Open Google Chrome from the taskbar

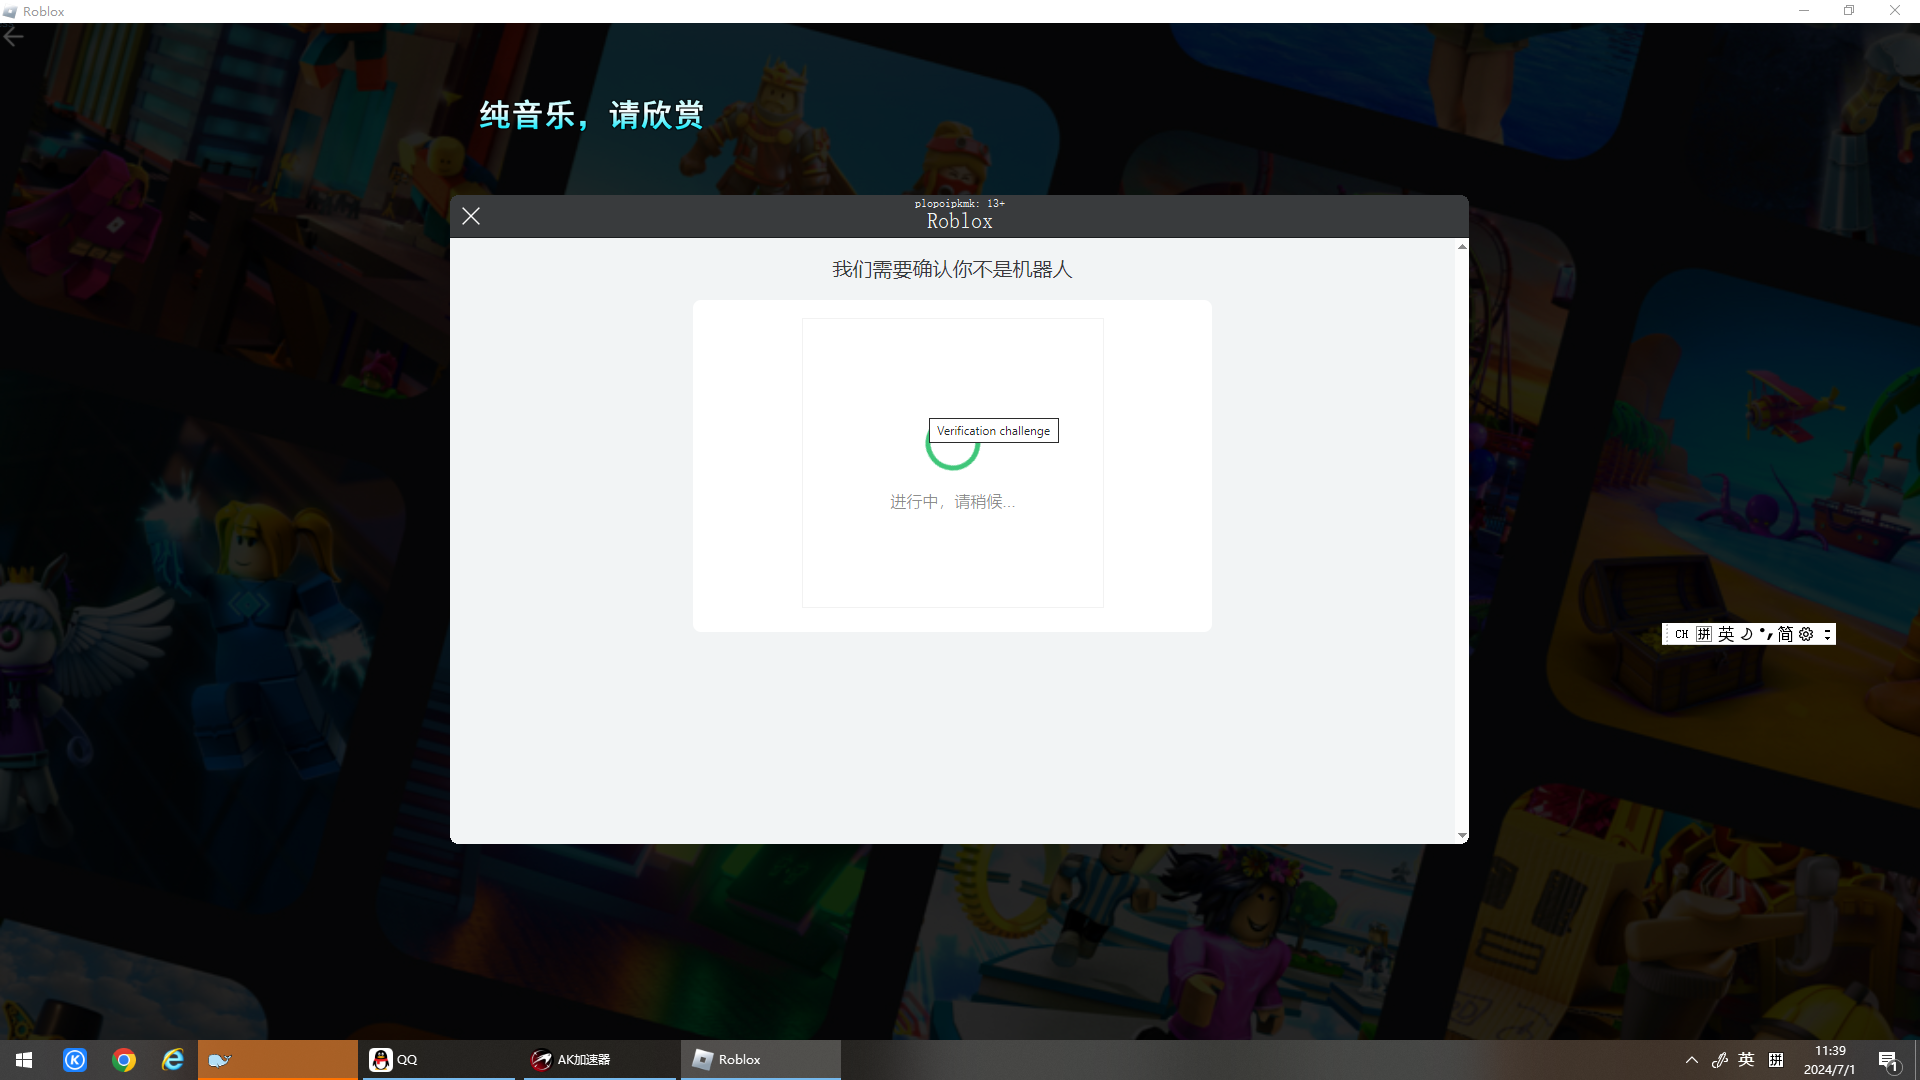124,1060
